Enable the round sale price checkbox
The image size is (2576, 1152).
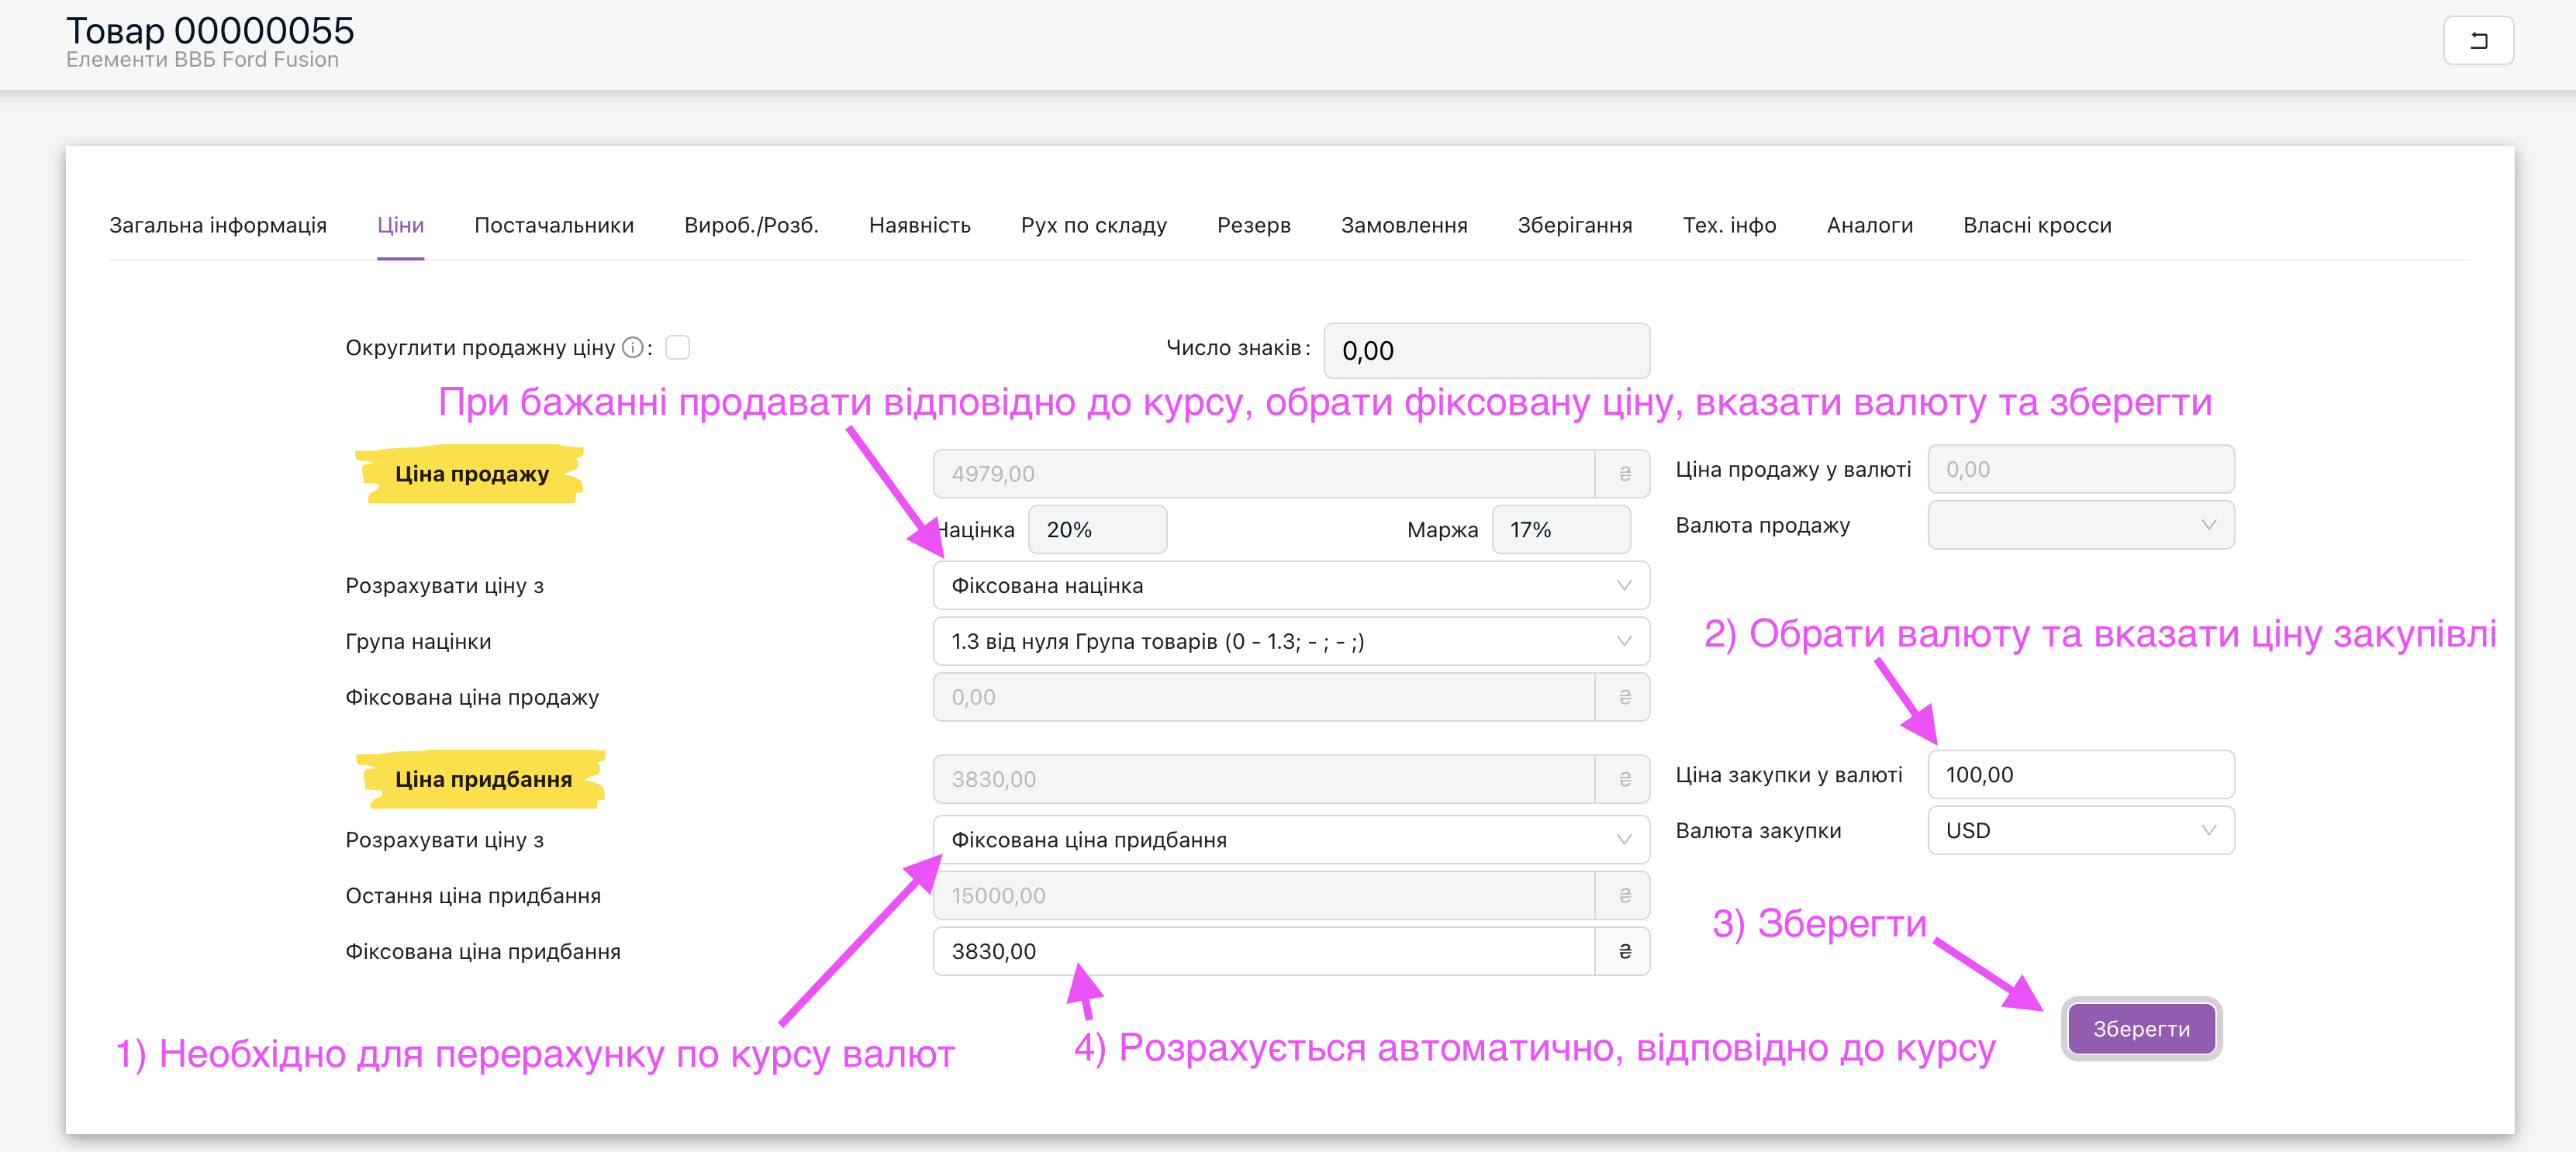pyautogui.click(x=677, y=347)
